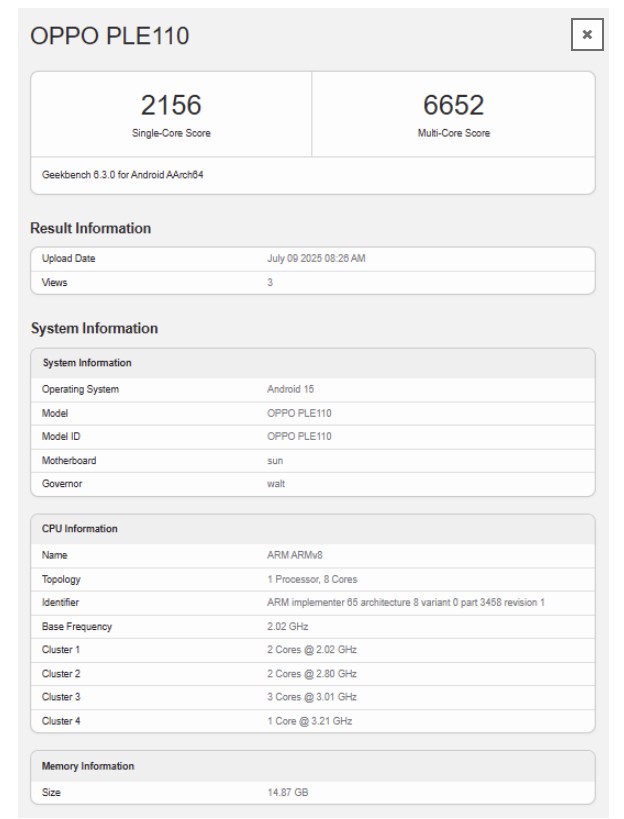The height and width of the screenshot is (819, 624).
Task: Click the Cluster 4 label
Action: [61, 721]
